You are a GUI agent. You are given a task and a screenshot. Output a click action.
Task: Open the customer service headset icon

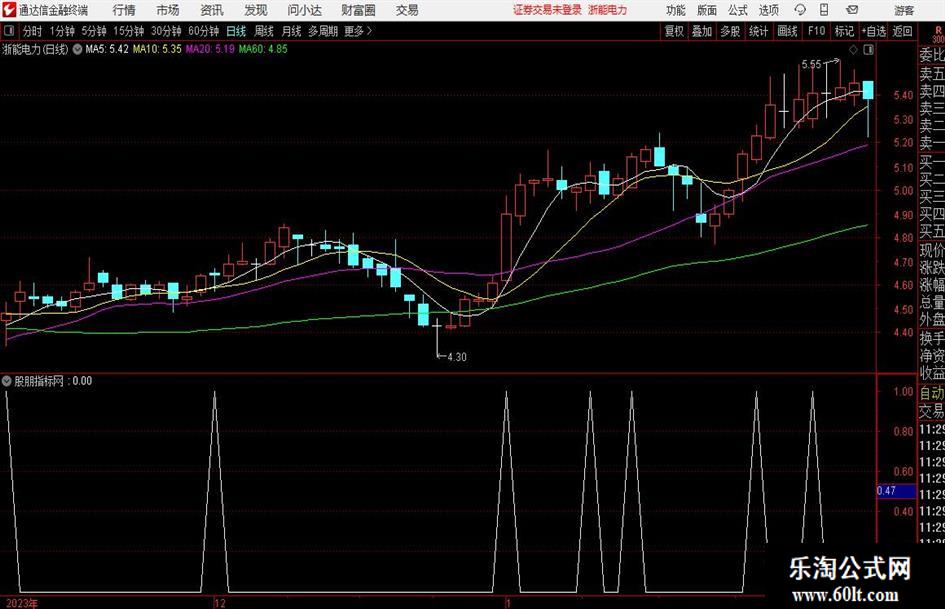[x=800, y=10]
